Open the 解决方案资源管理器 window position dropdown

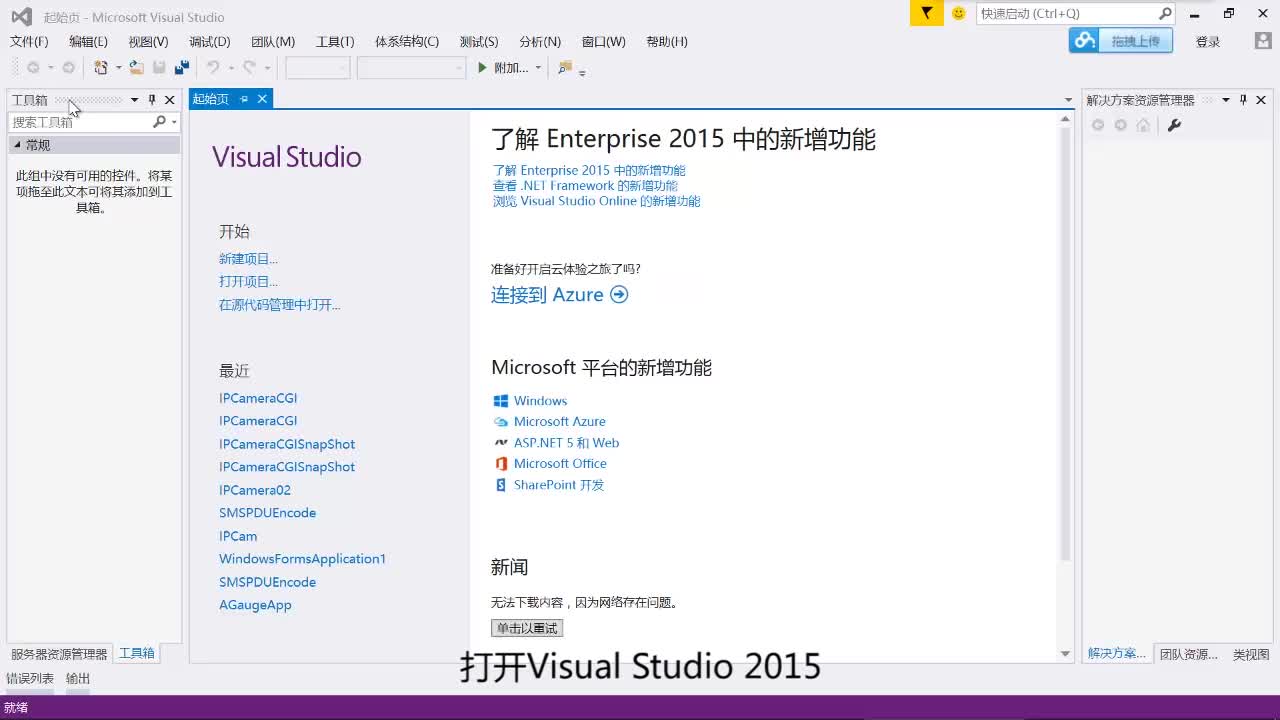tap(1225, 100)
